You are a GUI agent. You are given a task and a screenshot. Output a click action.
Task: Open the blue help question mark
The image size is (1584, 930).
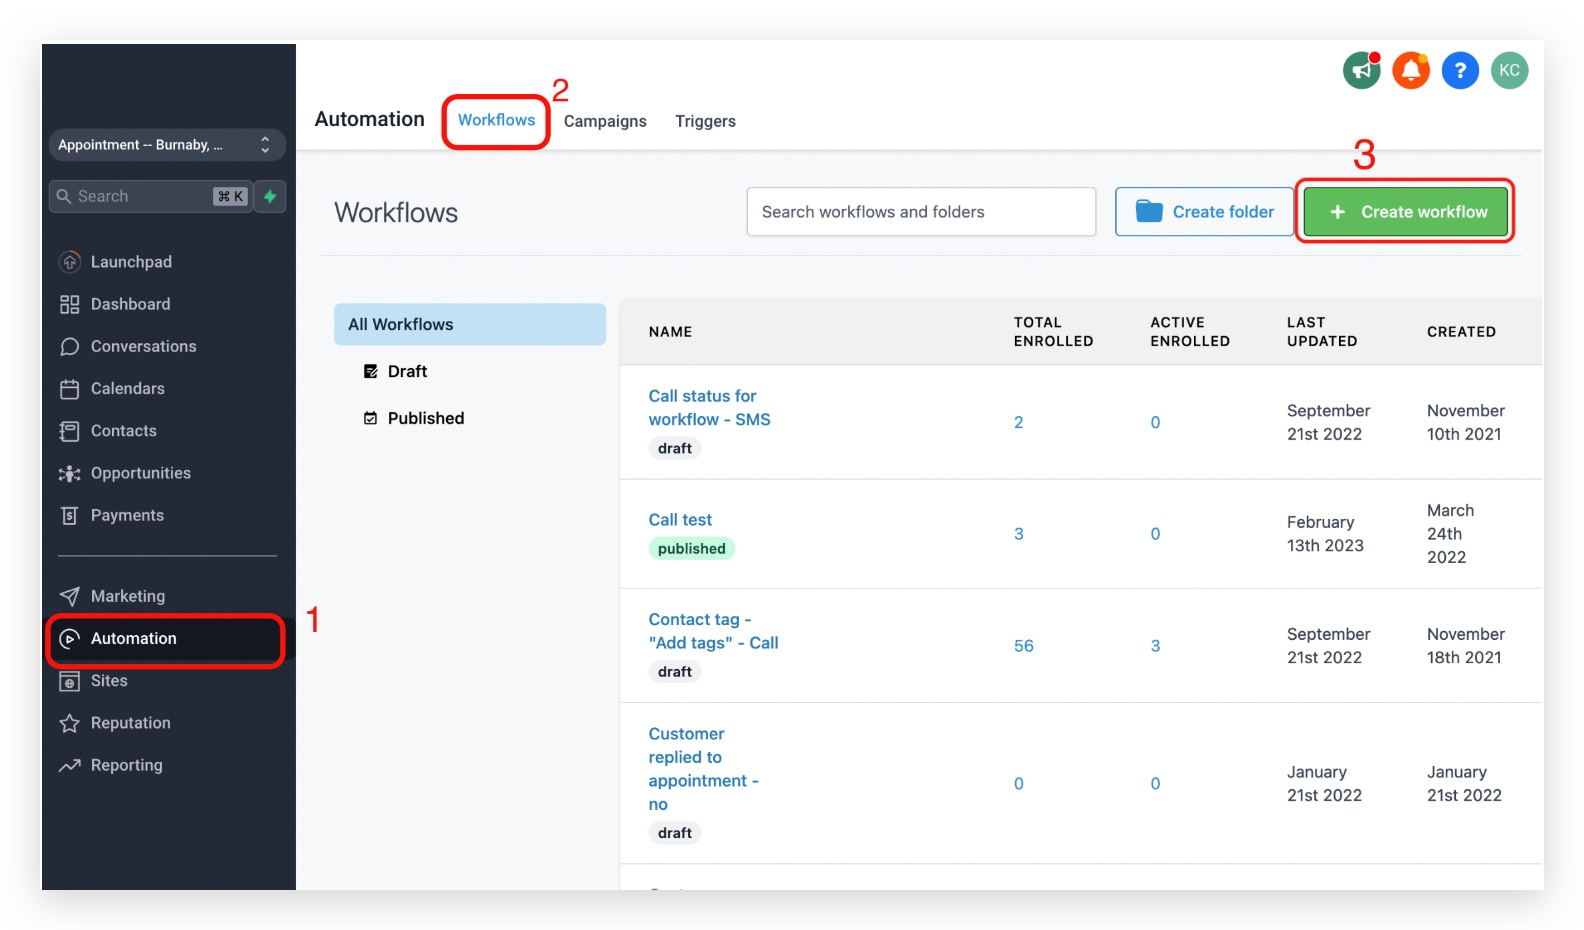pyautogui.click(x=1460, y=70)
